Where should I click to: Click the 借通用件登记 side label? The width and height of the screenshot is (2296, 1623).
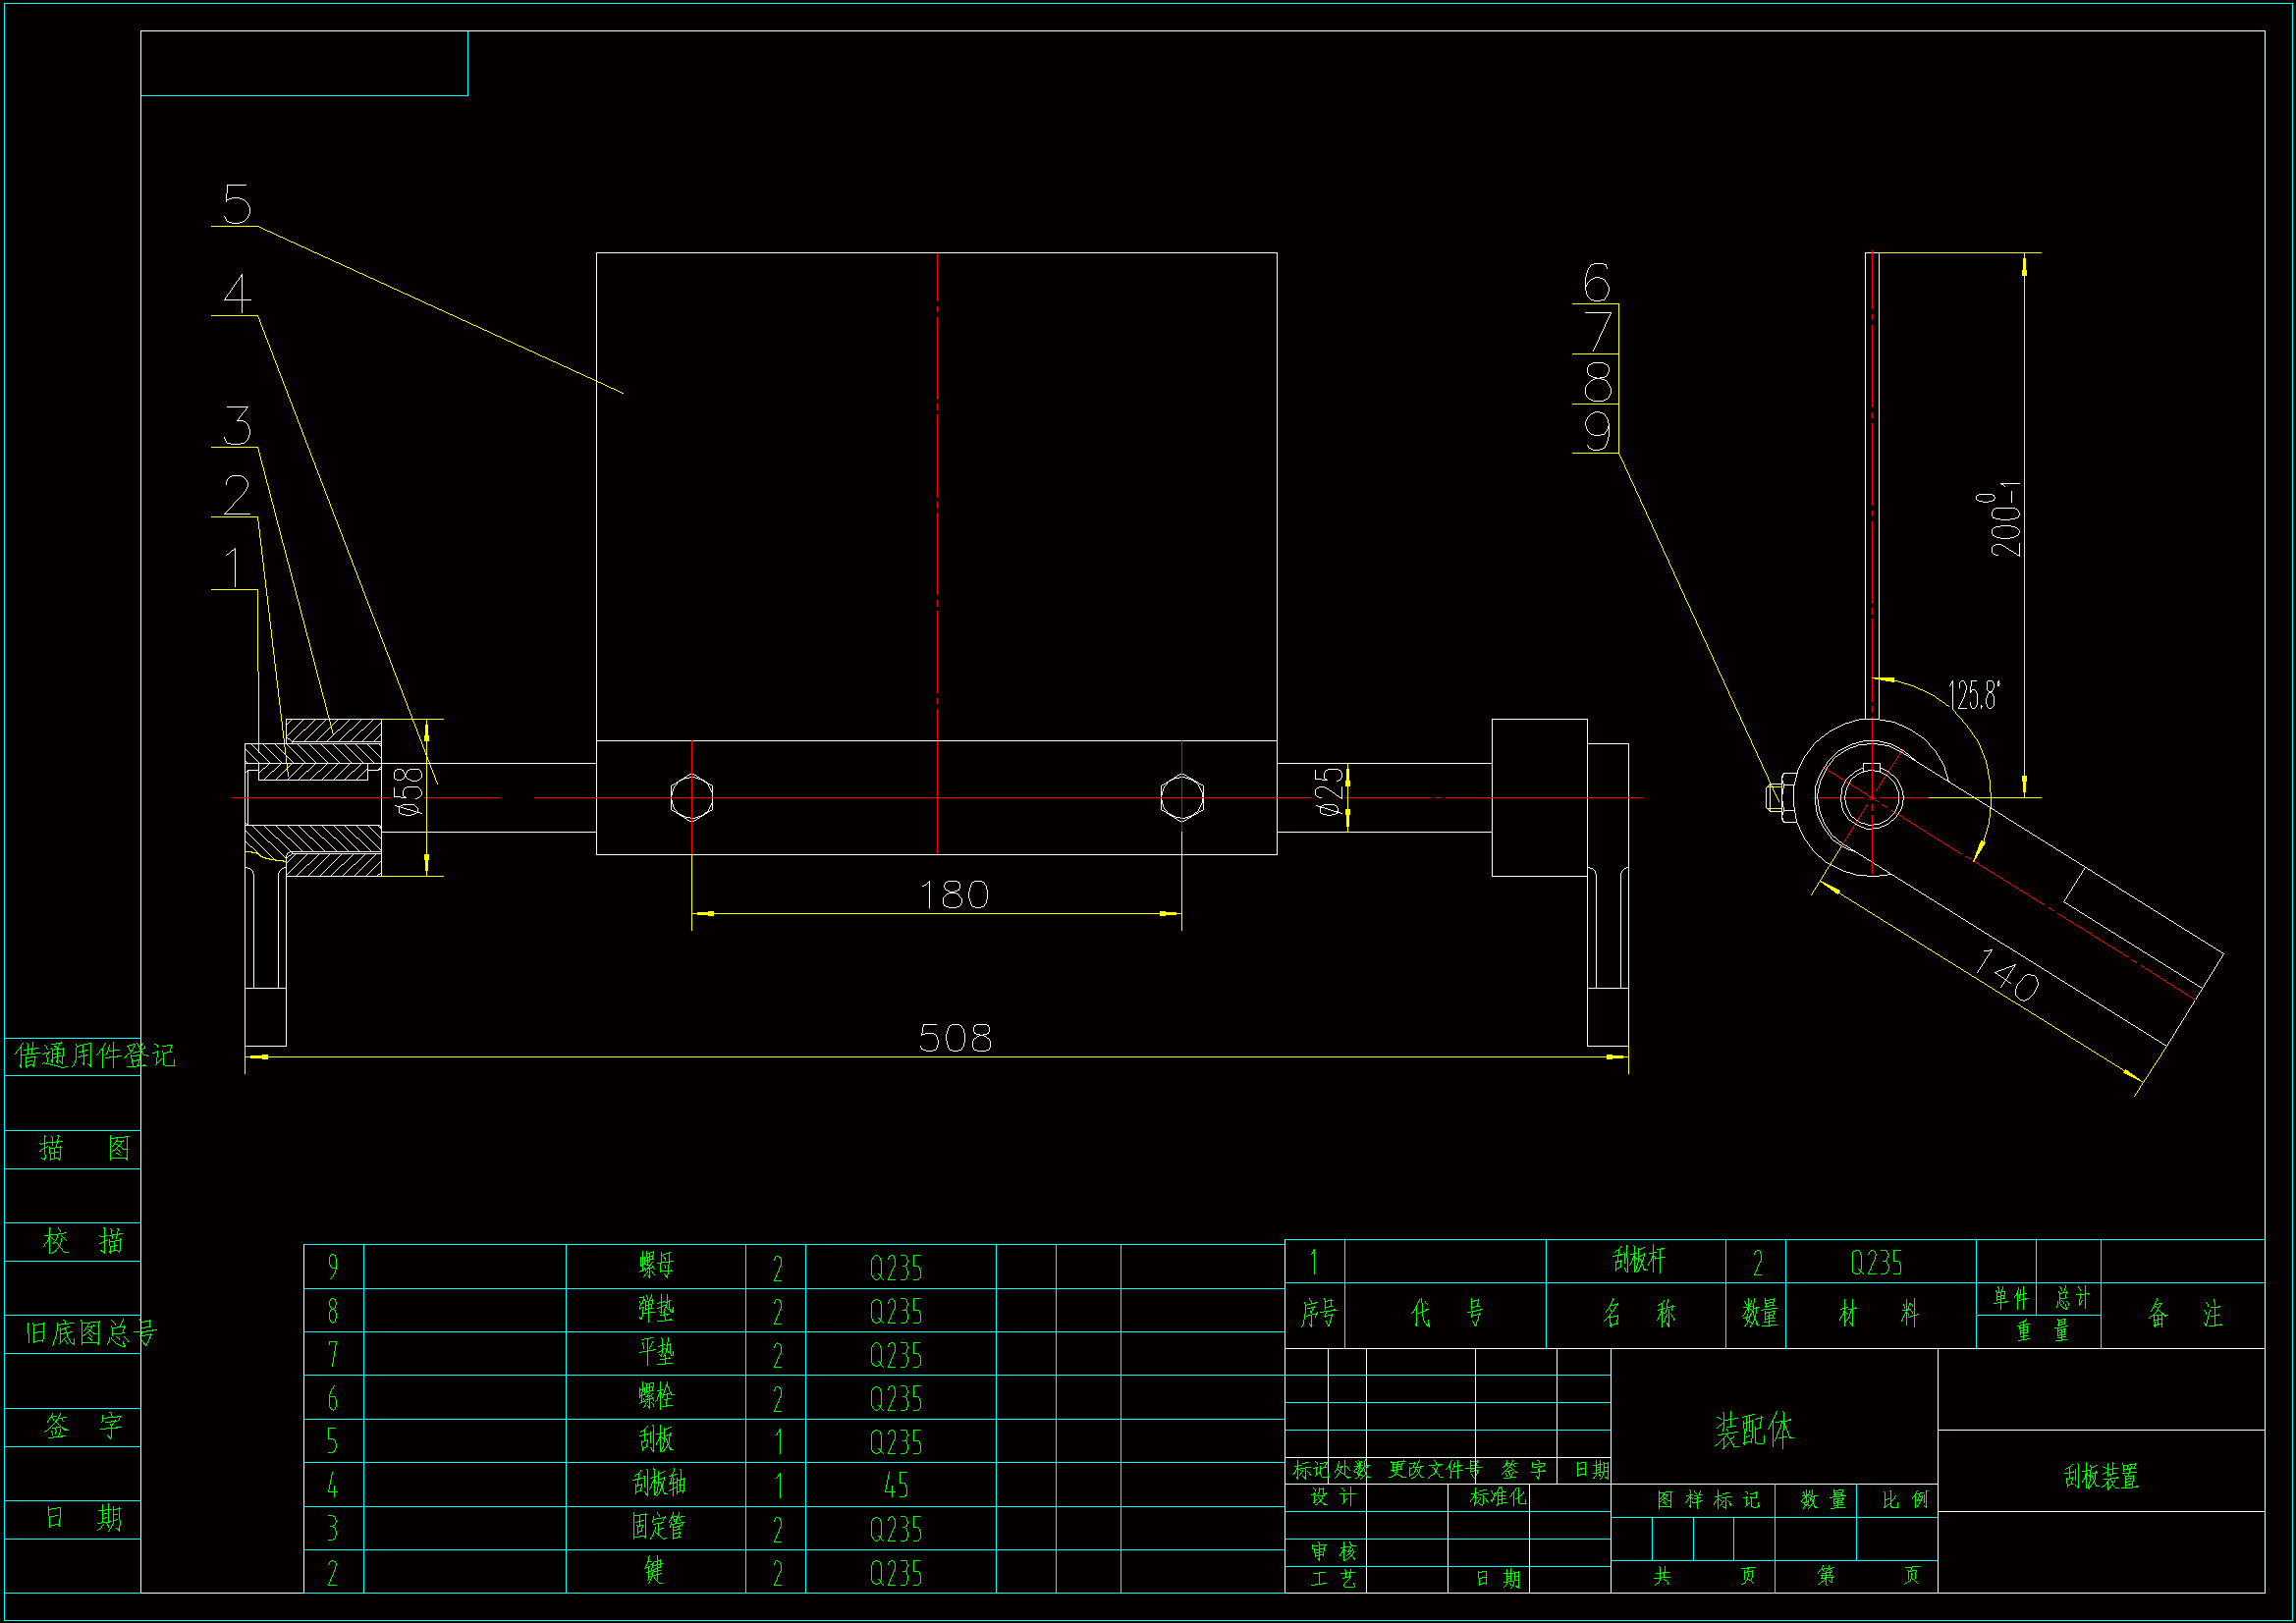click(94, 1055)
